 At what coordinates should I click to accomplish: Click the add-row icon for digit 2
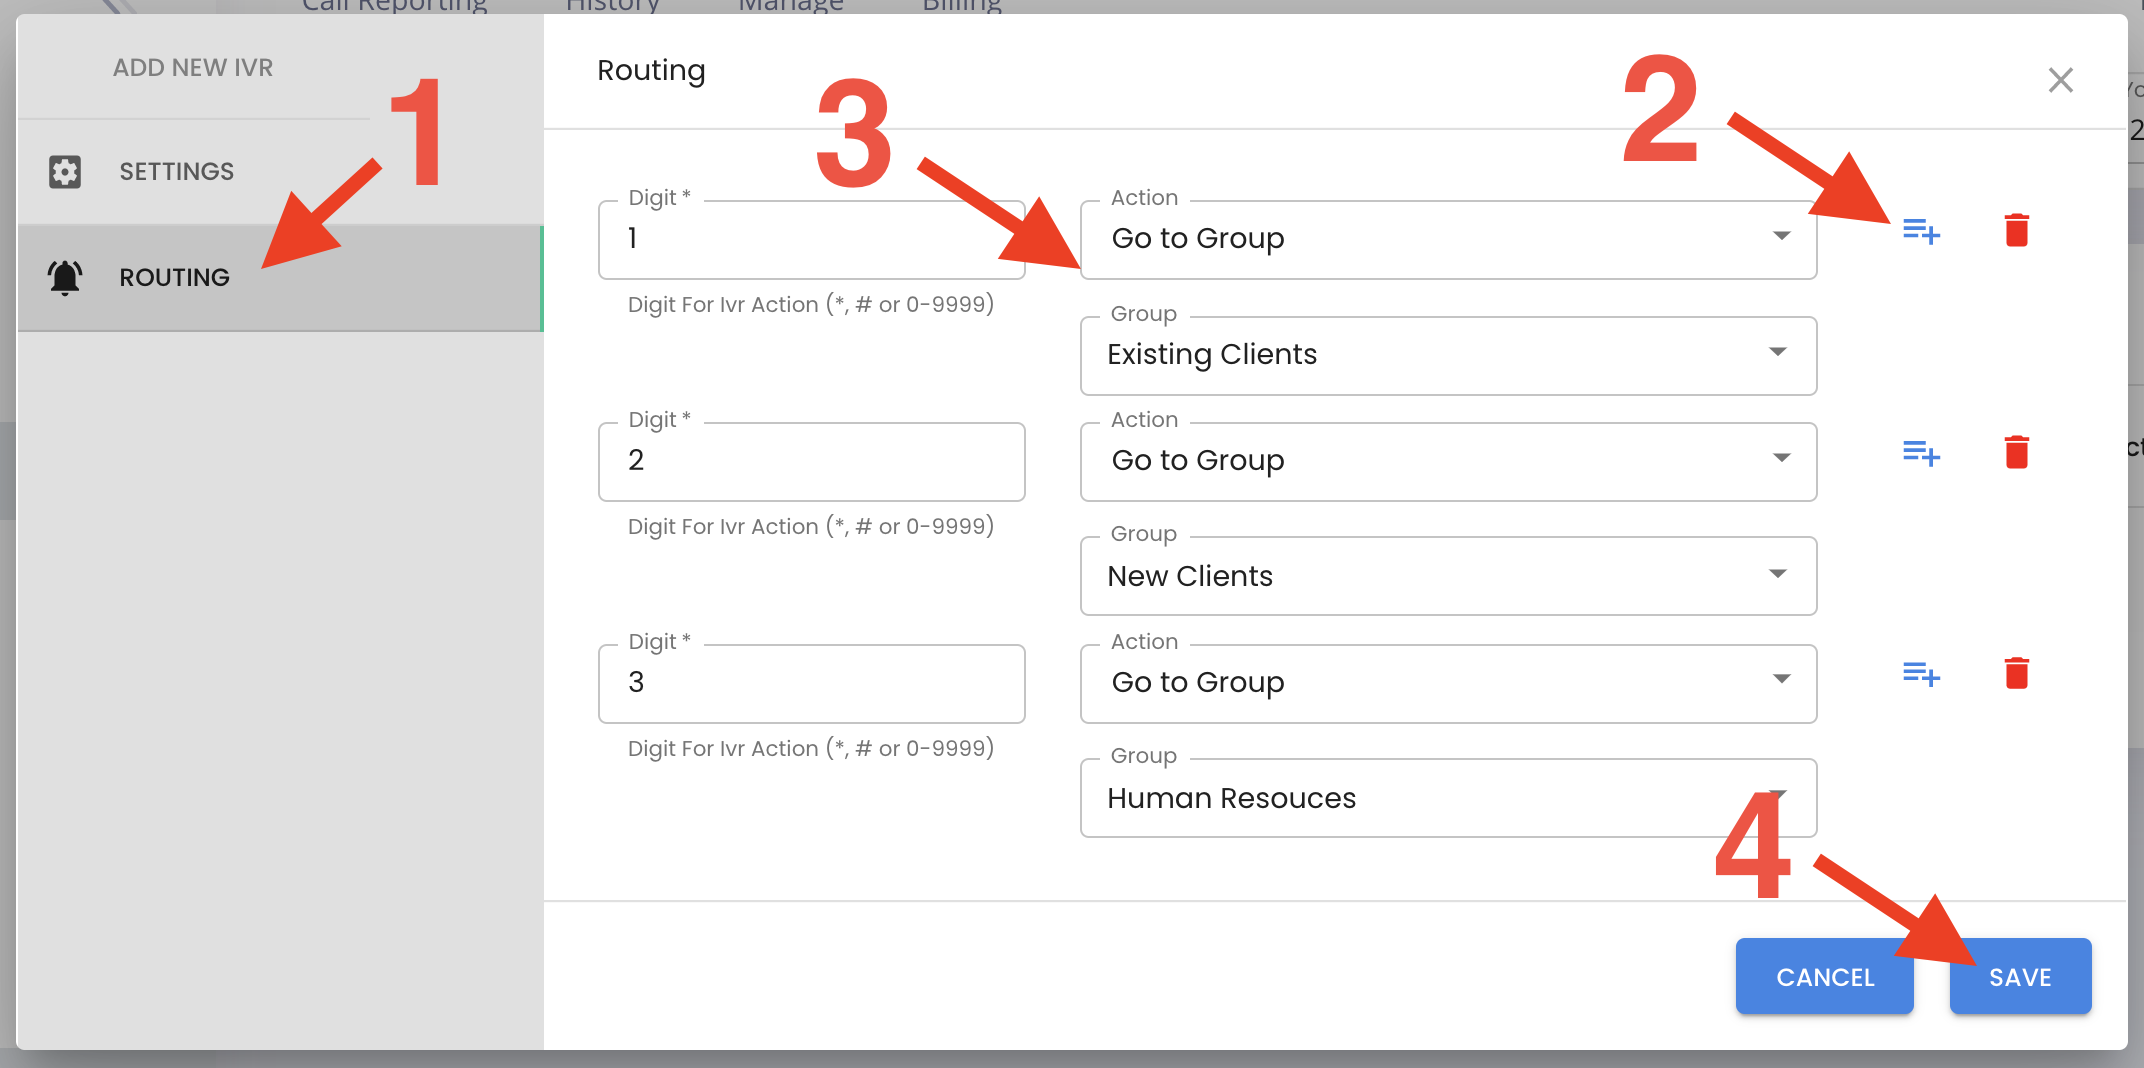pos(1921,453)
